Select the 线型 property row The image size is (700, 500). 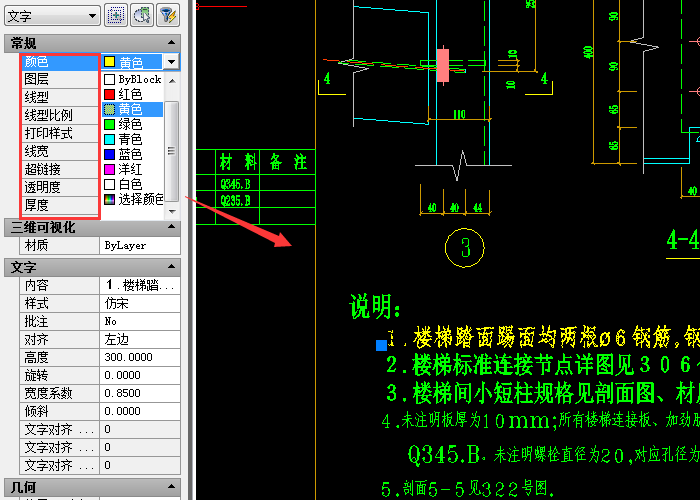point(60,97)
